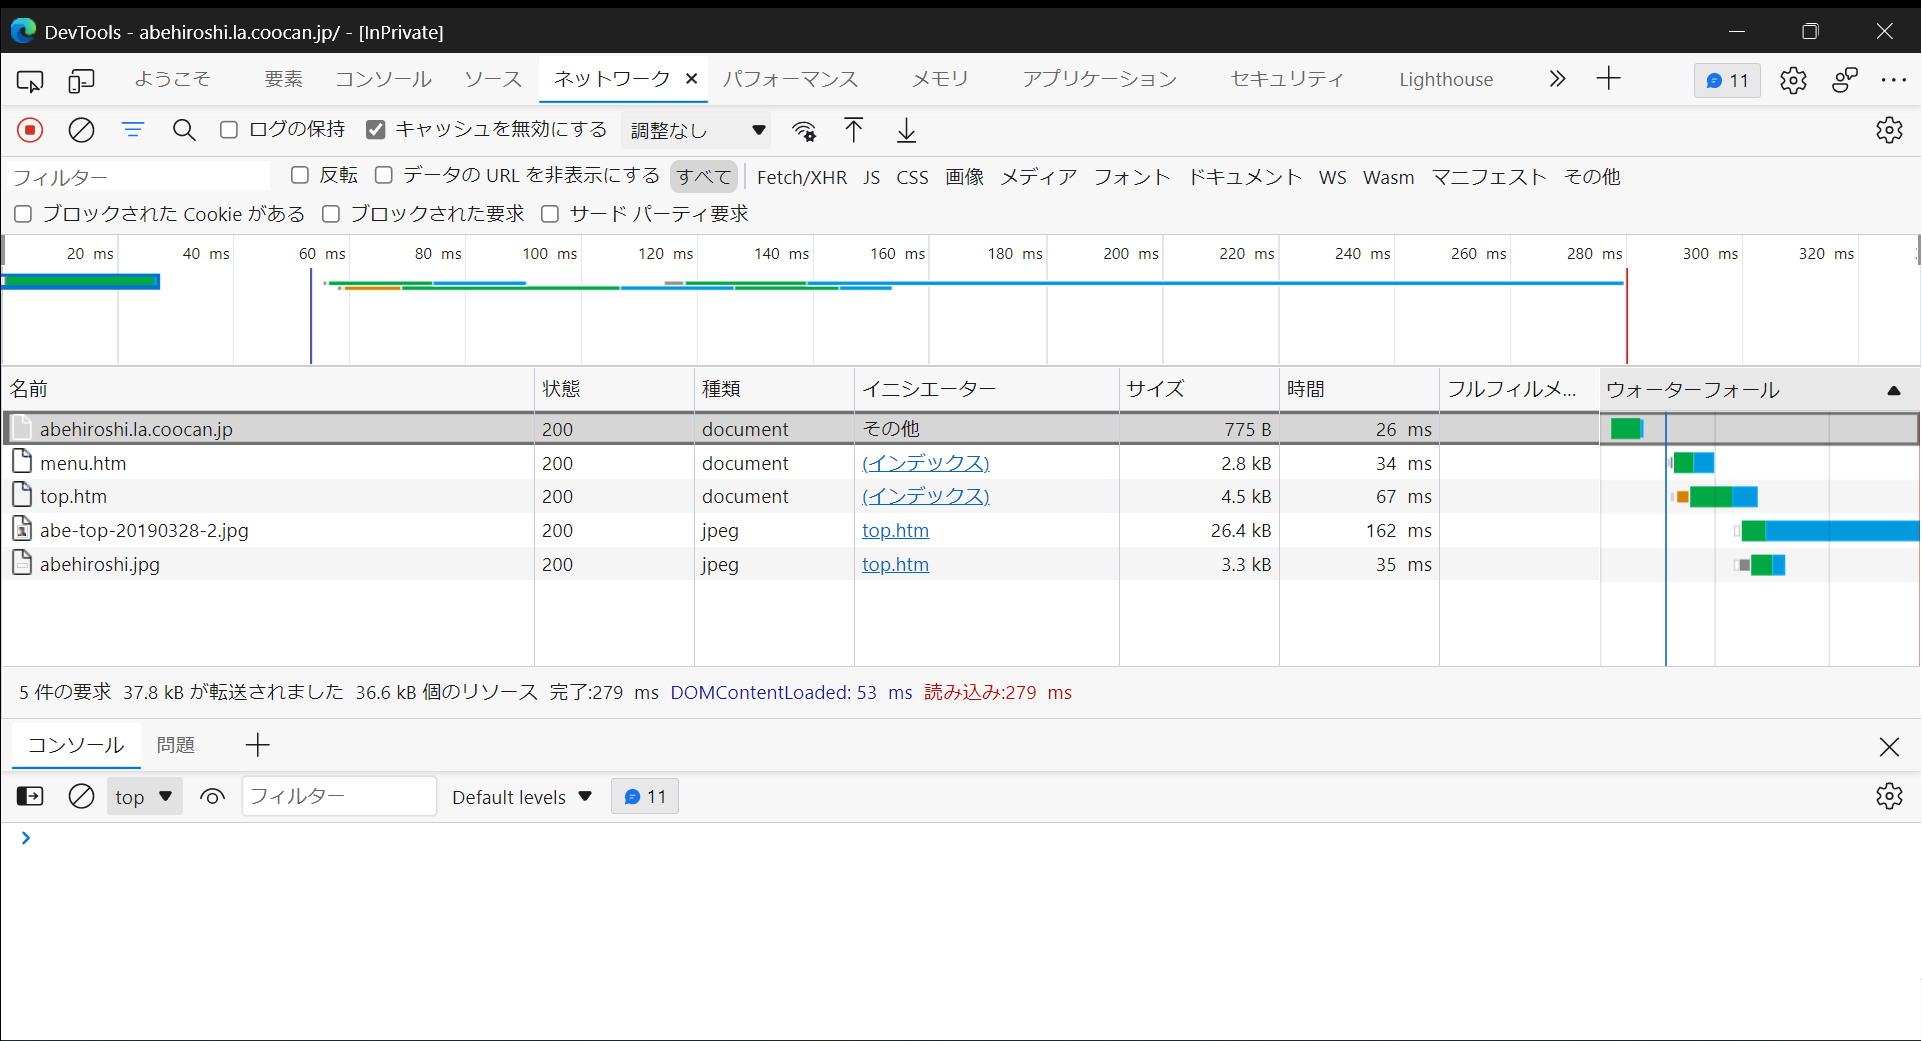Activate the inspect element picker icon
Screen dimensions: 1922x1041
30,80
